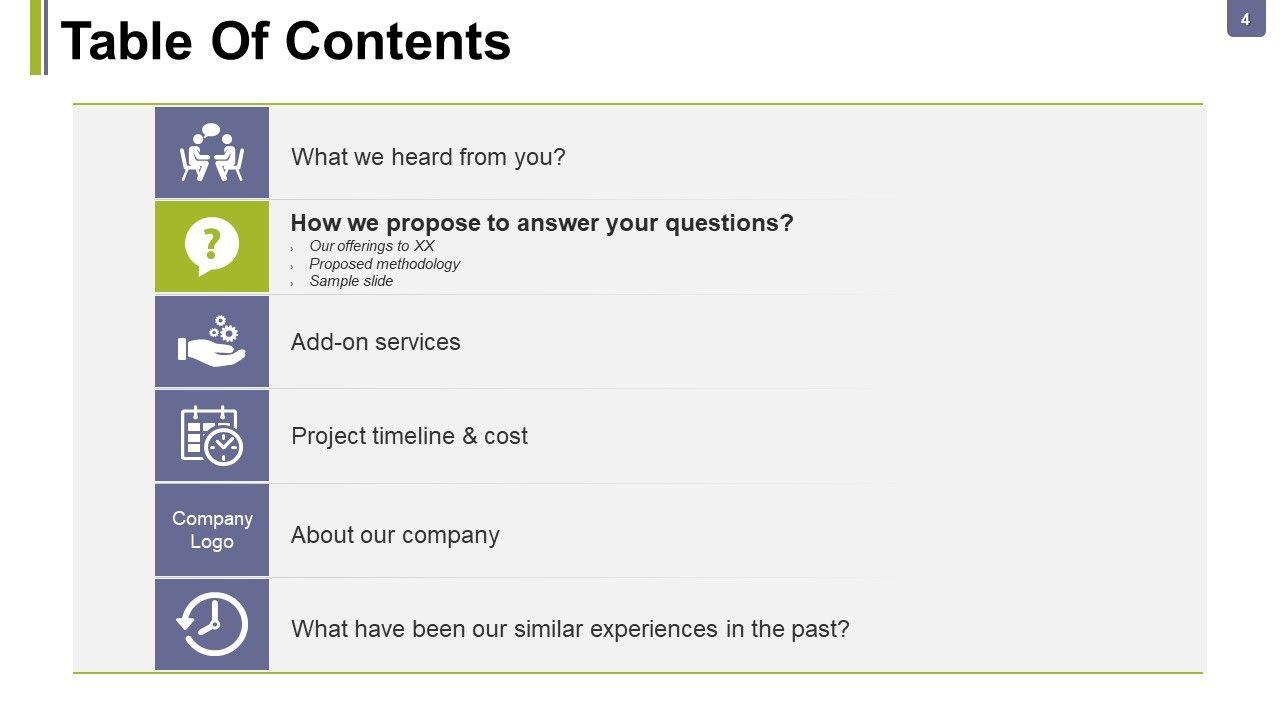Open the 'Add-on services' entry
This screenshot has height=720, width=1280.
click(x=375, y=342)
